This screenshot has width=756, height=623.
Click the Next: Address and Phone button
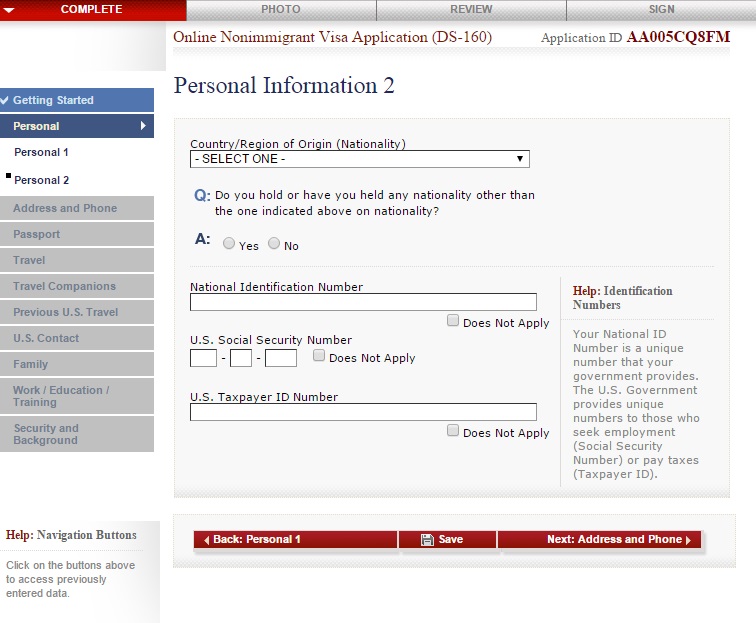[599, 540]
